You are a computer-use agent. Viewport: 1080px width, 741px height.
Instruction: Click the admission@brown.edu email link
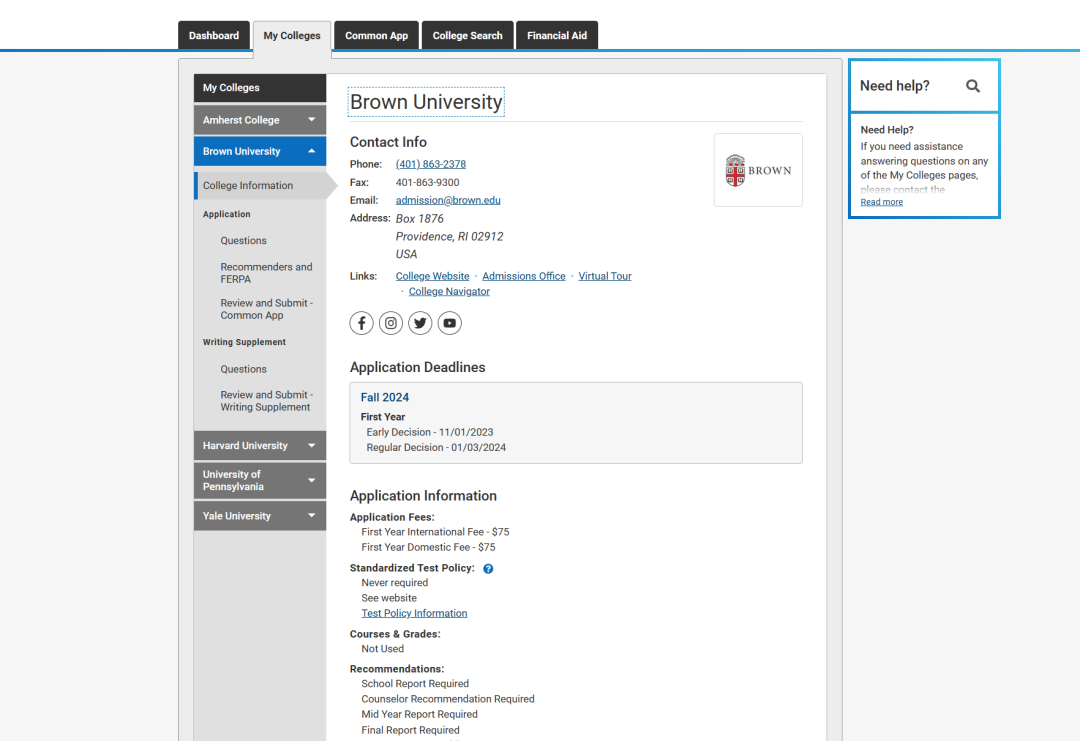(448, 200)
